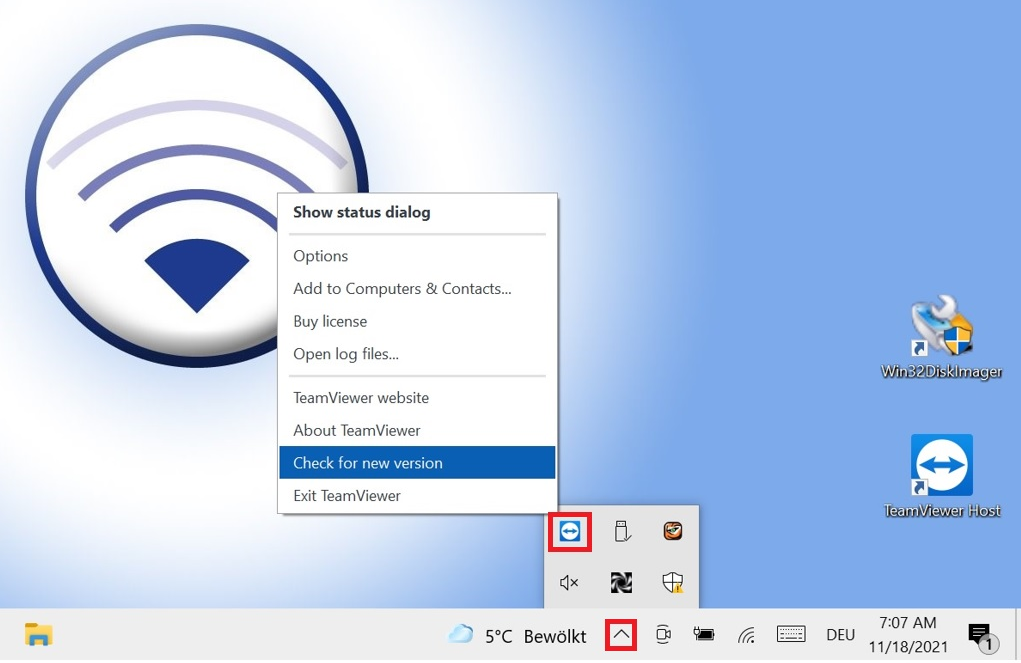Open File Explorer from the taskbar
This screenshot has height=663, width=1021.
pos(38,634)
